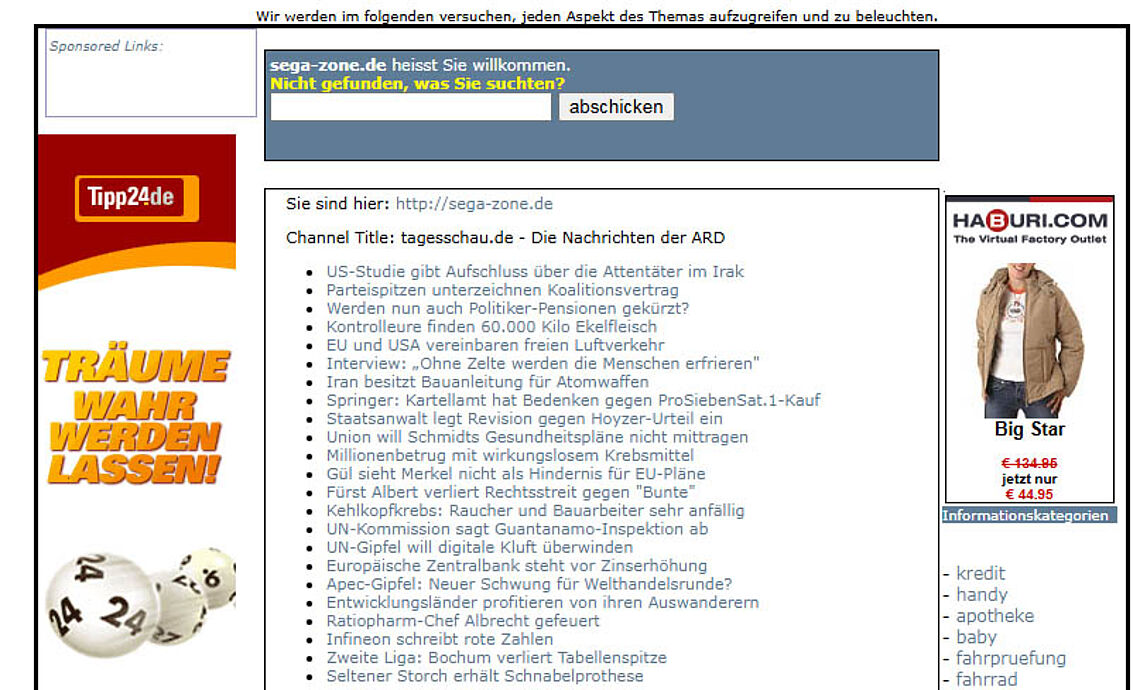Viewport: 1140px width, 690px height.
Task: Click the search text input field
Action: point(409,107)
